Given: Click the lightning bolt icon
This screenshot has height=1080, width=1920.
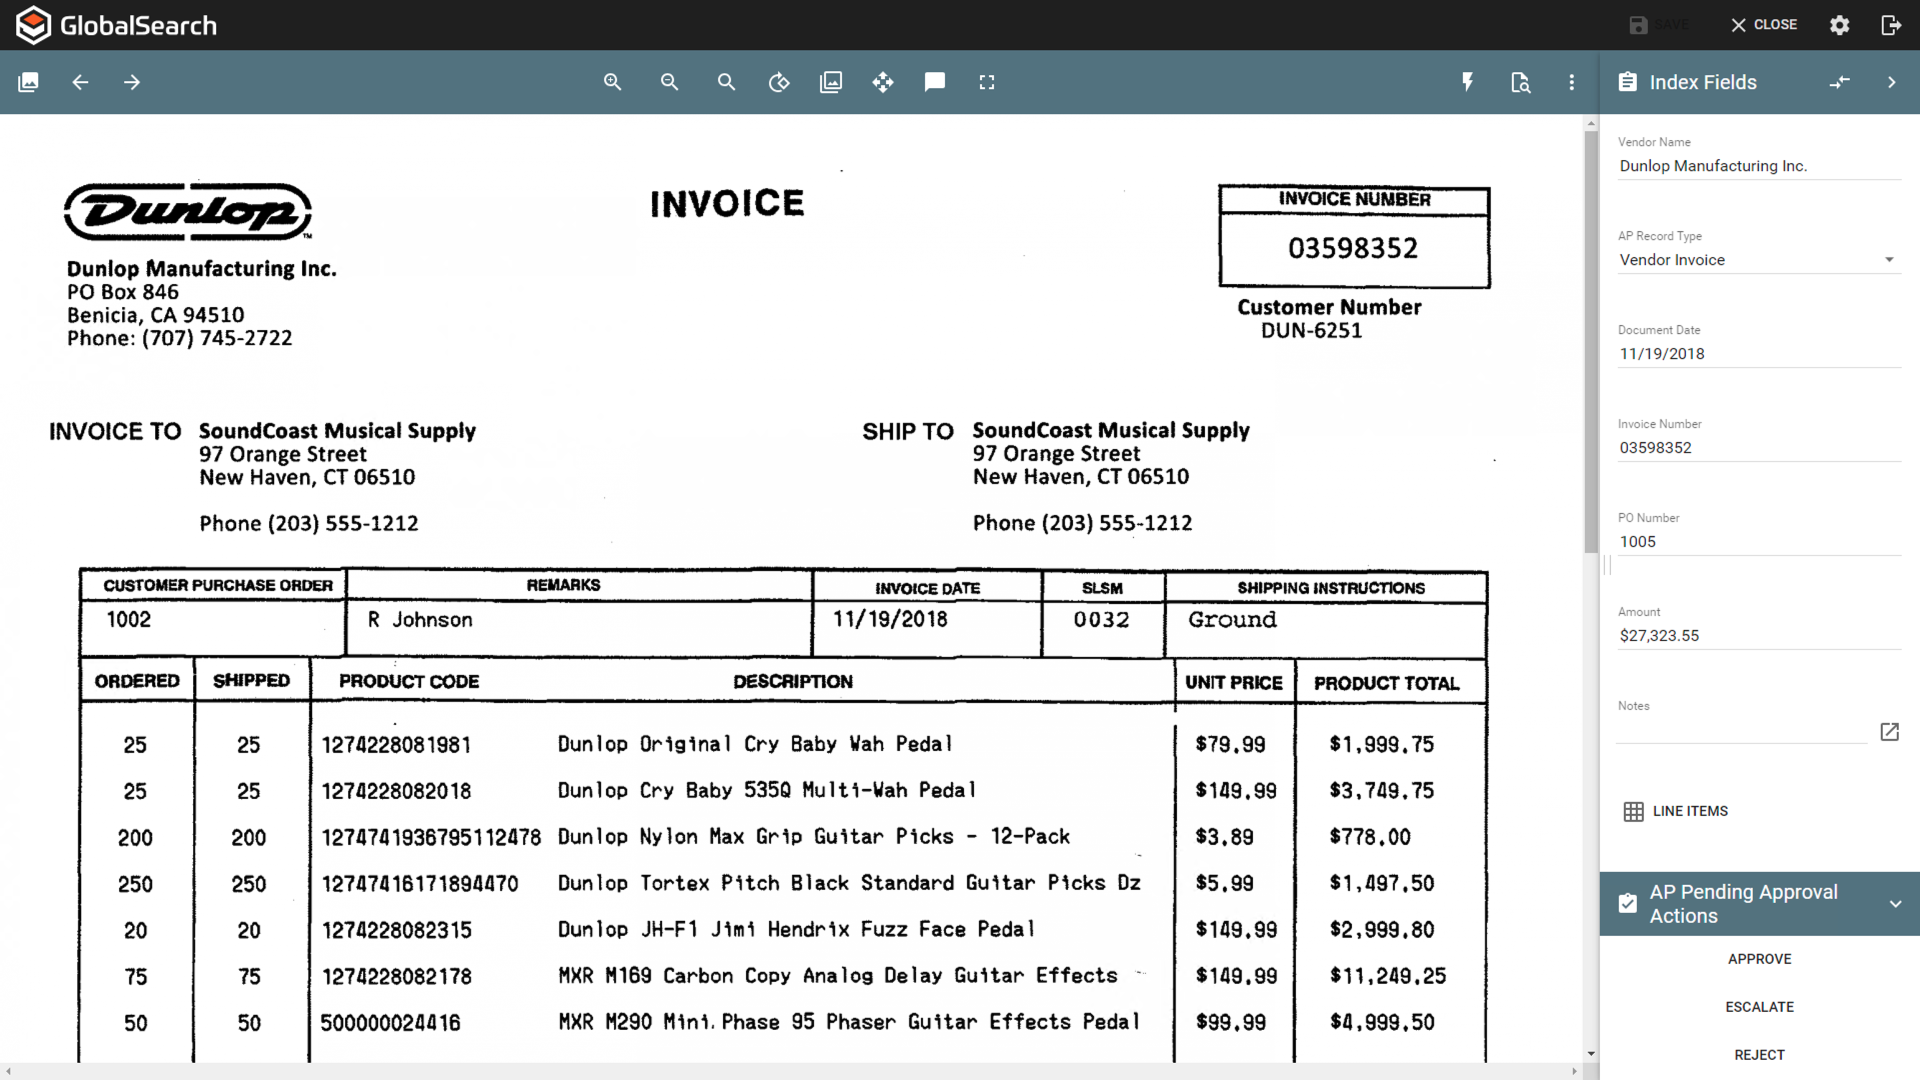Looking at the screenshot, I should 1468,82.
